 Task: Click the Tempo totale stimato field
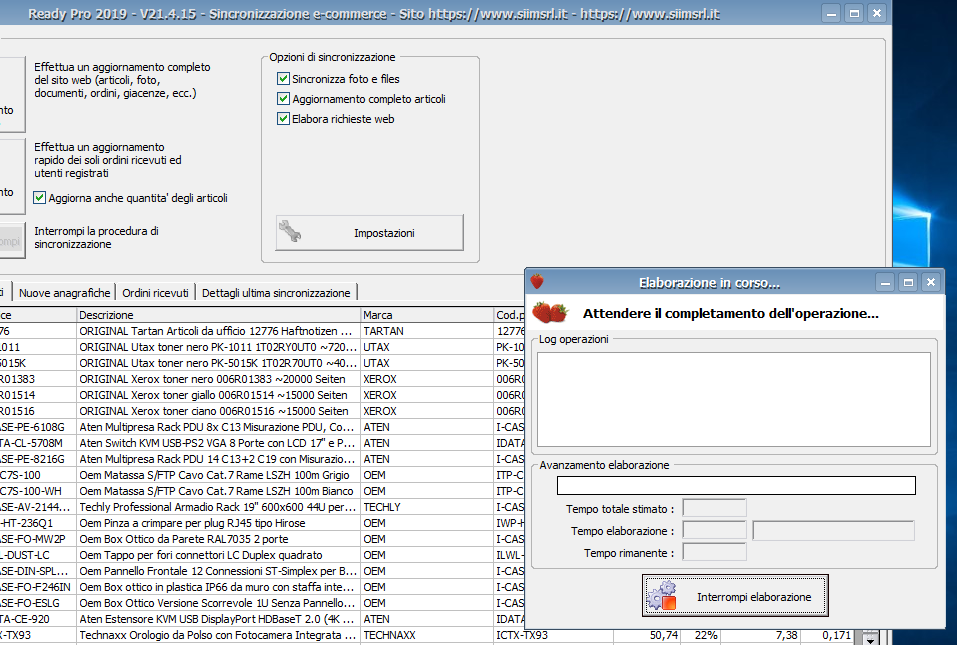tap(714, 508)
